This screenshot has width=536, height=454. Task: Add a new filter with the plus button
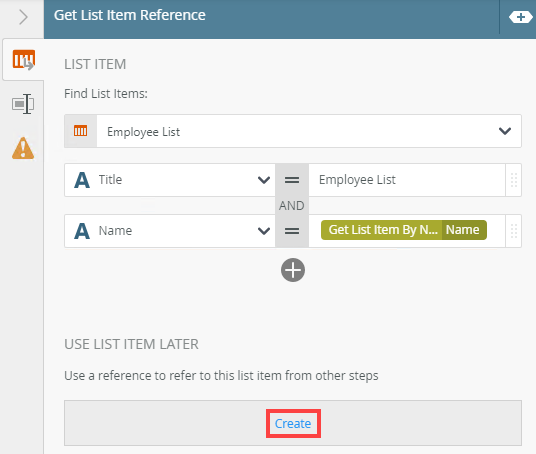point(293,270)
